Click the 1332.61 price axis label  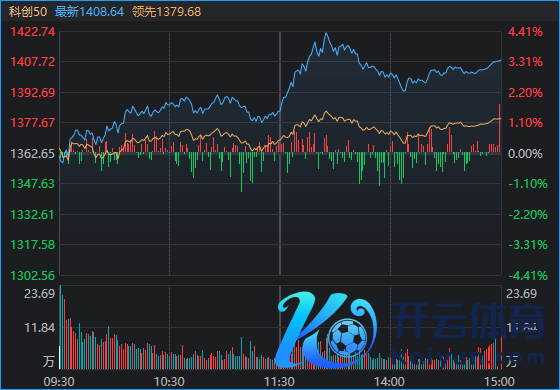(33, 215)
